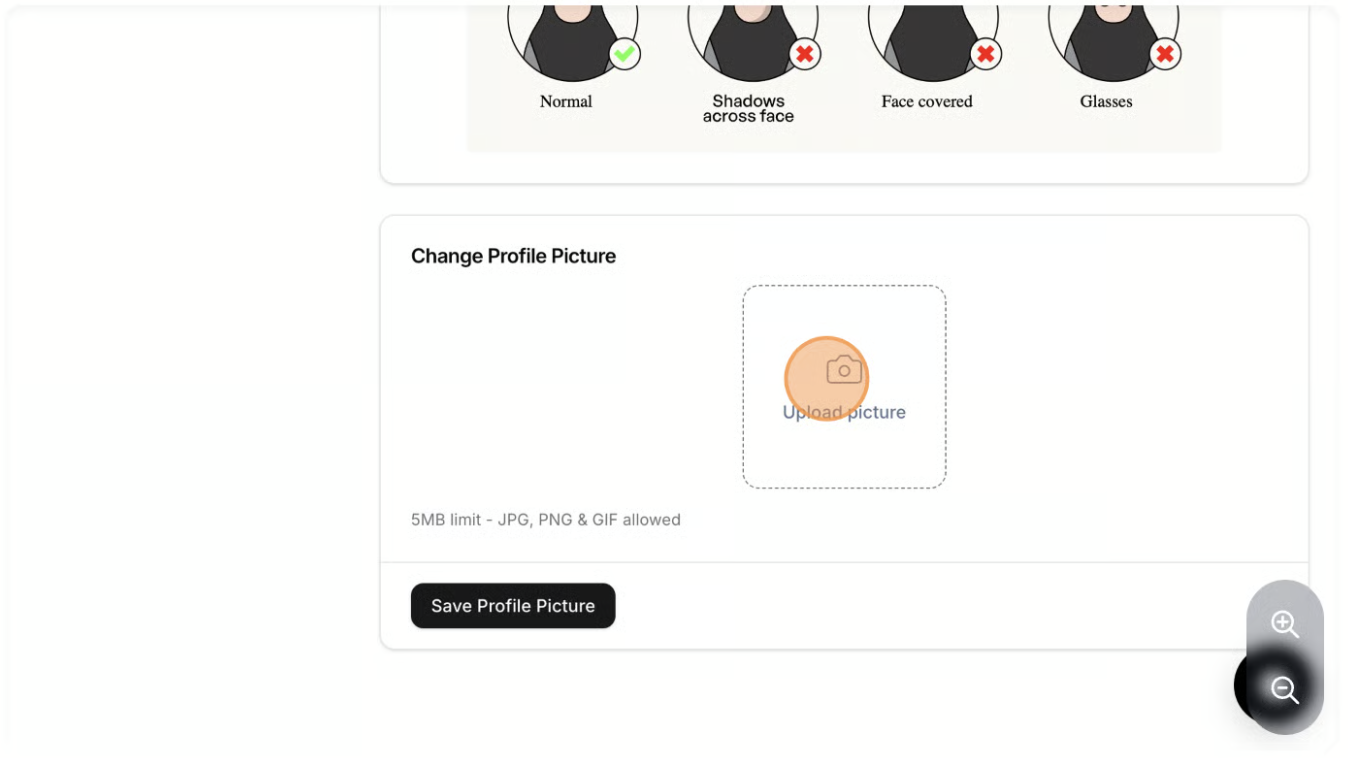Click the dashed border of the upload dropzone
1348x758 pixels.
point(743,440)
